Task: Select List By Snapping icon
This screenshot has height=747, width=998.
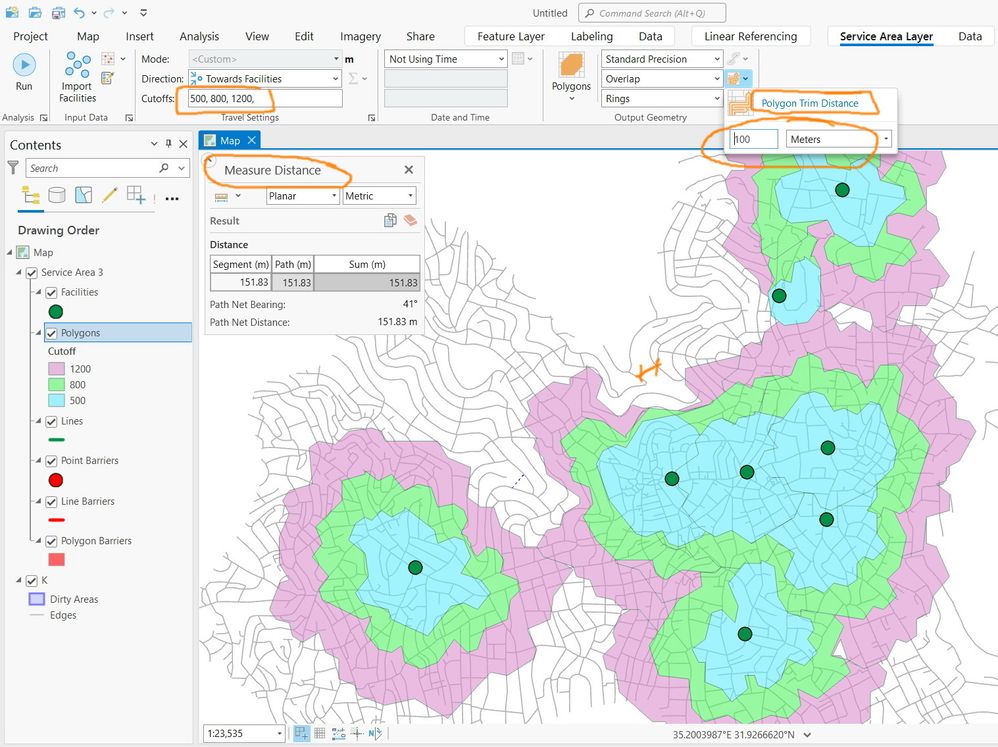Action: tap(136, 195)
